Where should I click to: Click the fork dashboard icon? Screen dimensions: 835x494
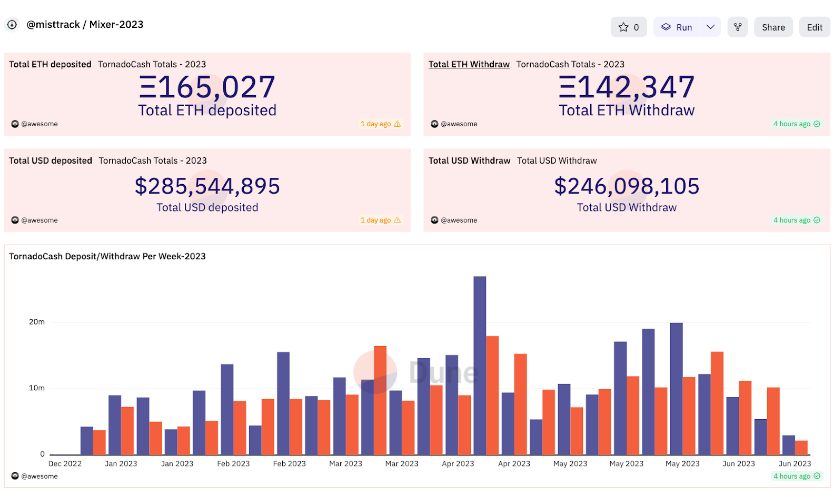(x=738, y=27)
